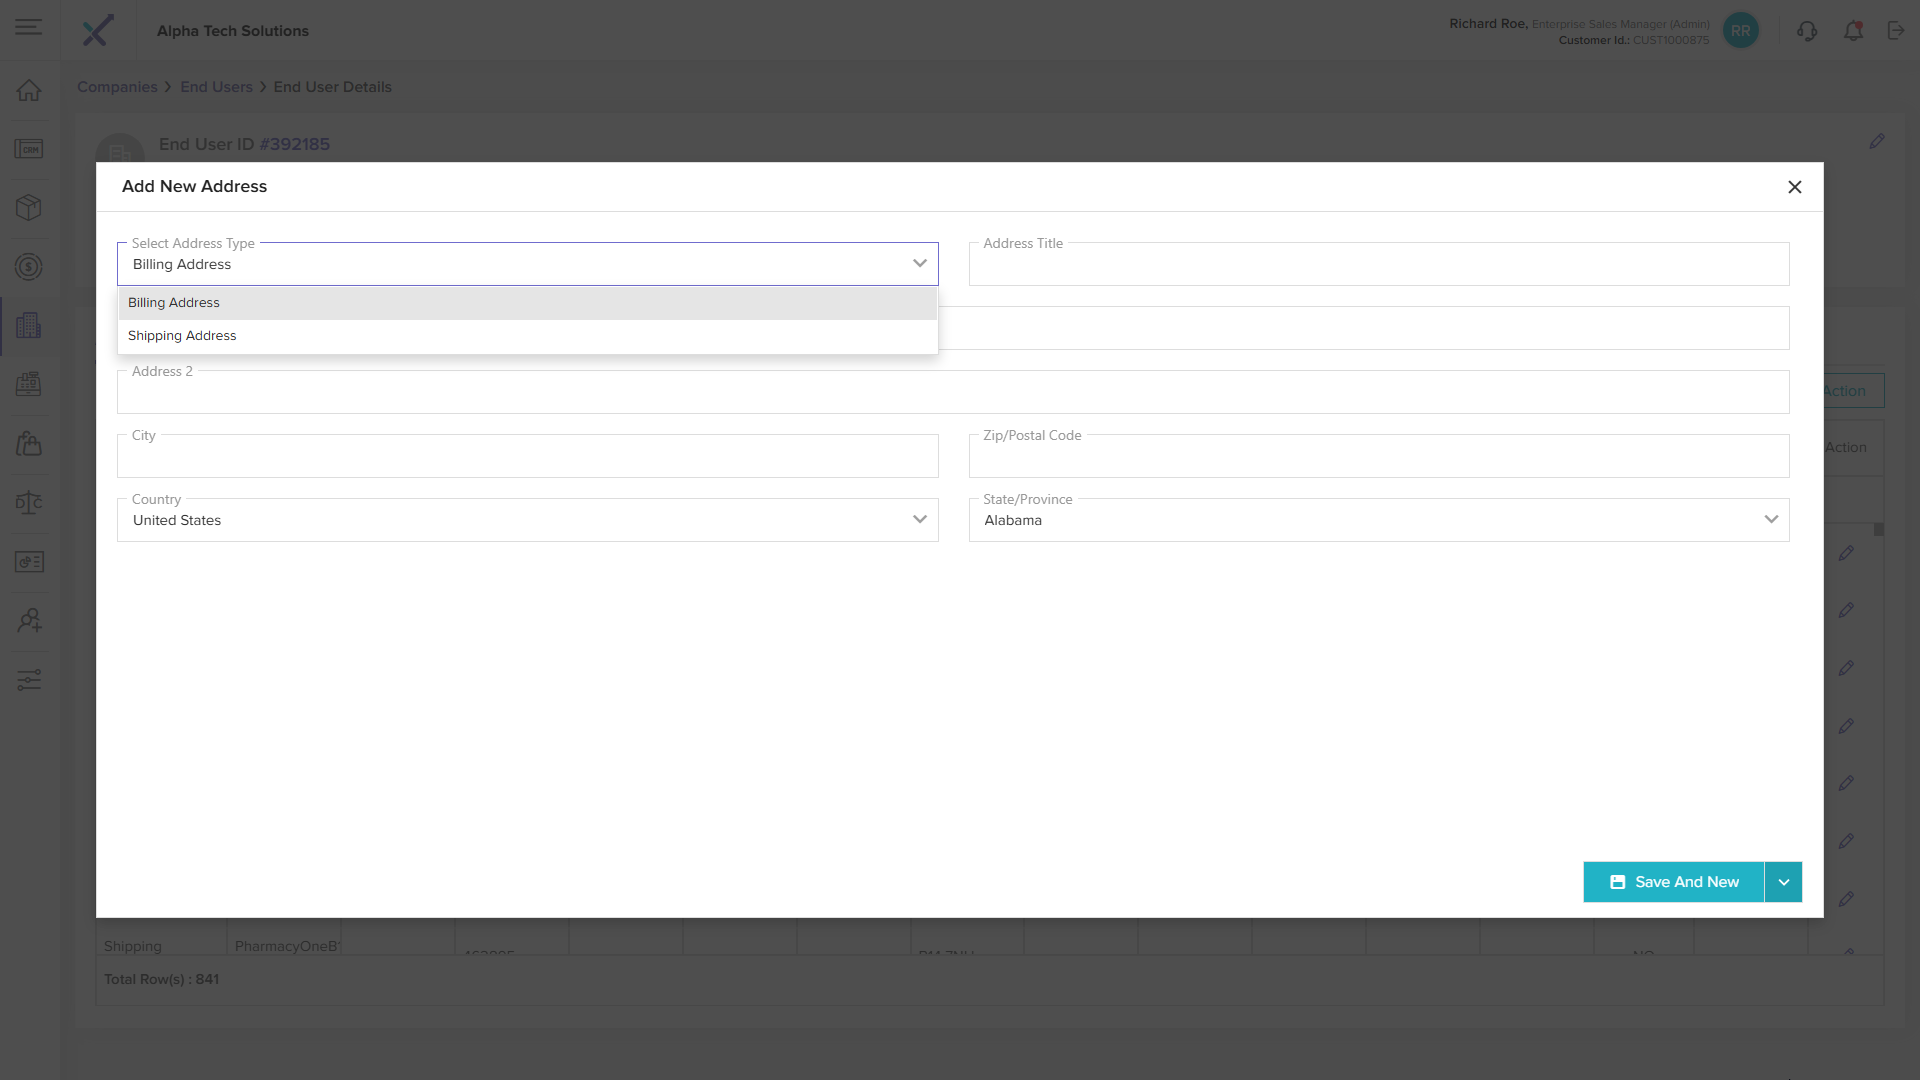The height and width of the screenshot is (1080, 1920).
Task: Click the Save And New button
Action: 1673,882
